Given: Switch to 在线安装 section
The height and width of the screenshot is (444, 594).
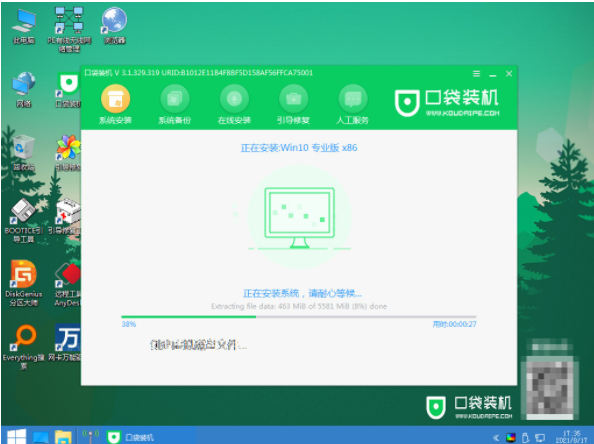Looking at the screenshot, I should (x=234, y=105).
